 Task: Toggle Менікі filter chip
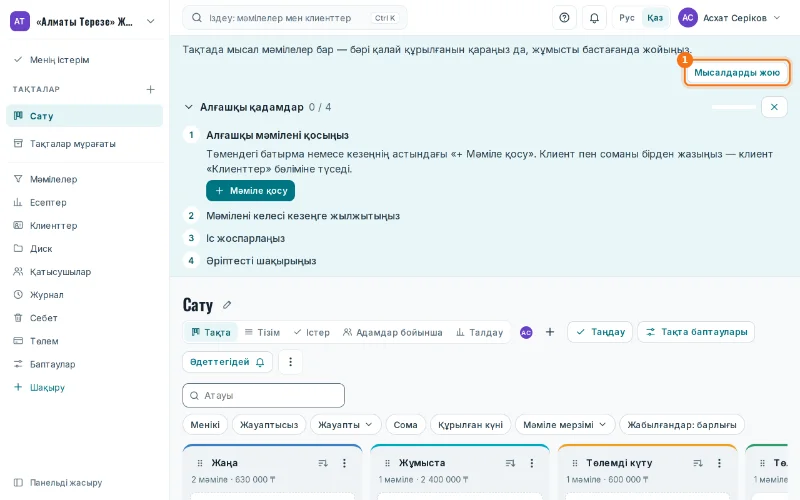pos(205,424)
